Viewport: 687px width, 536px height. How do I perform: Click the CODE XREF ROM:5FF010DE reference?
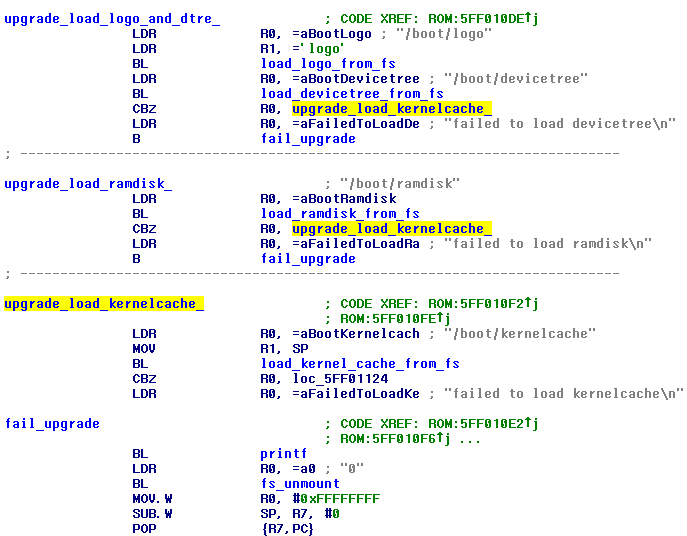(439, 19)
